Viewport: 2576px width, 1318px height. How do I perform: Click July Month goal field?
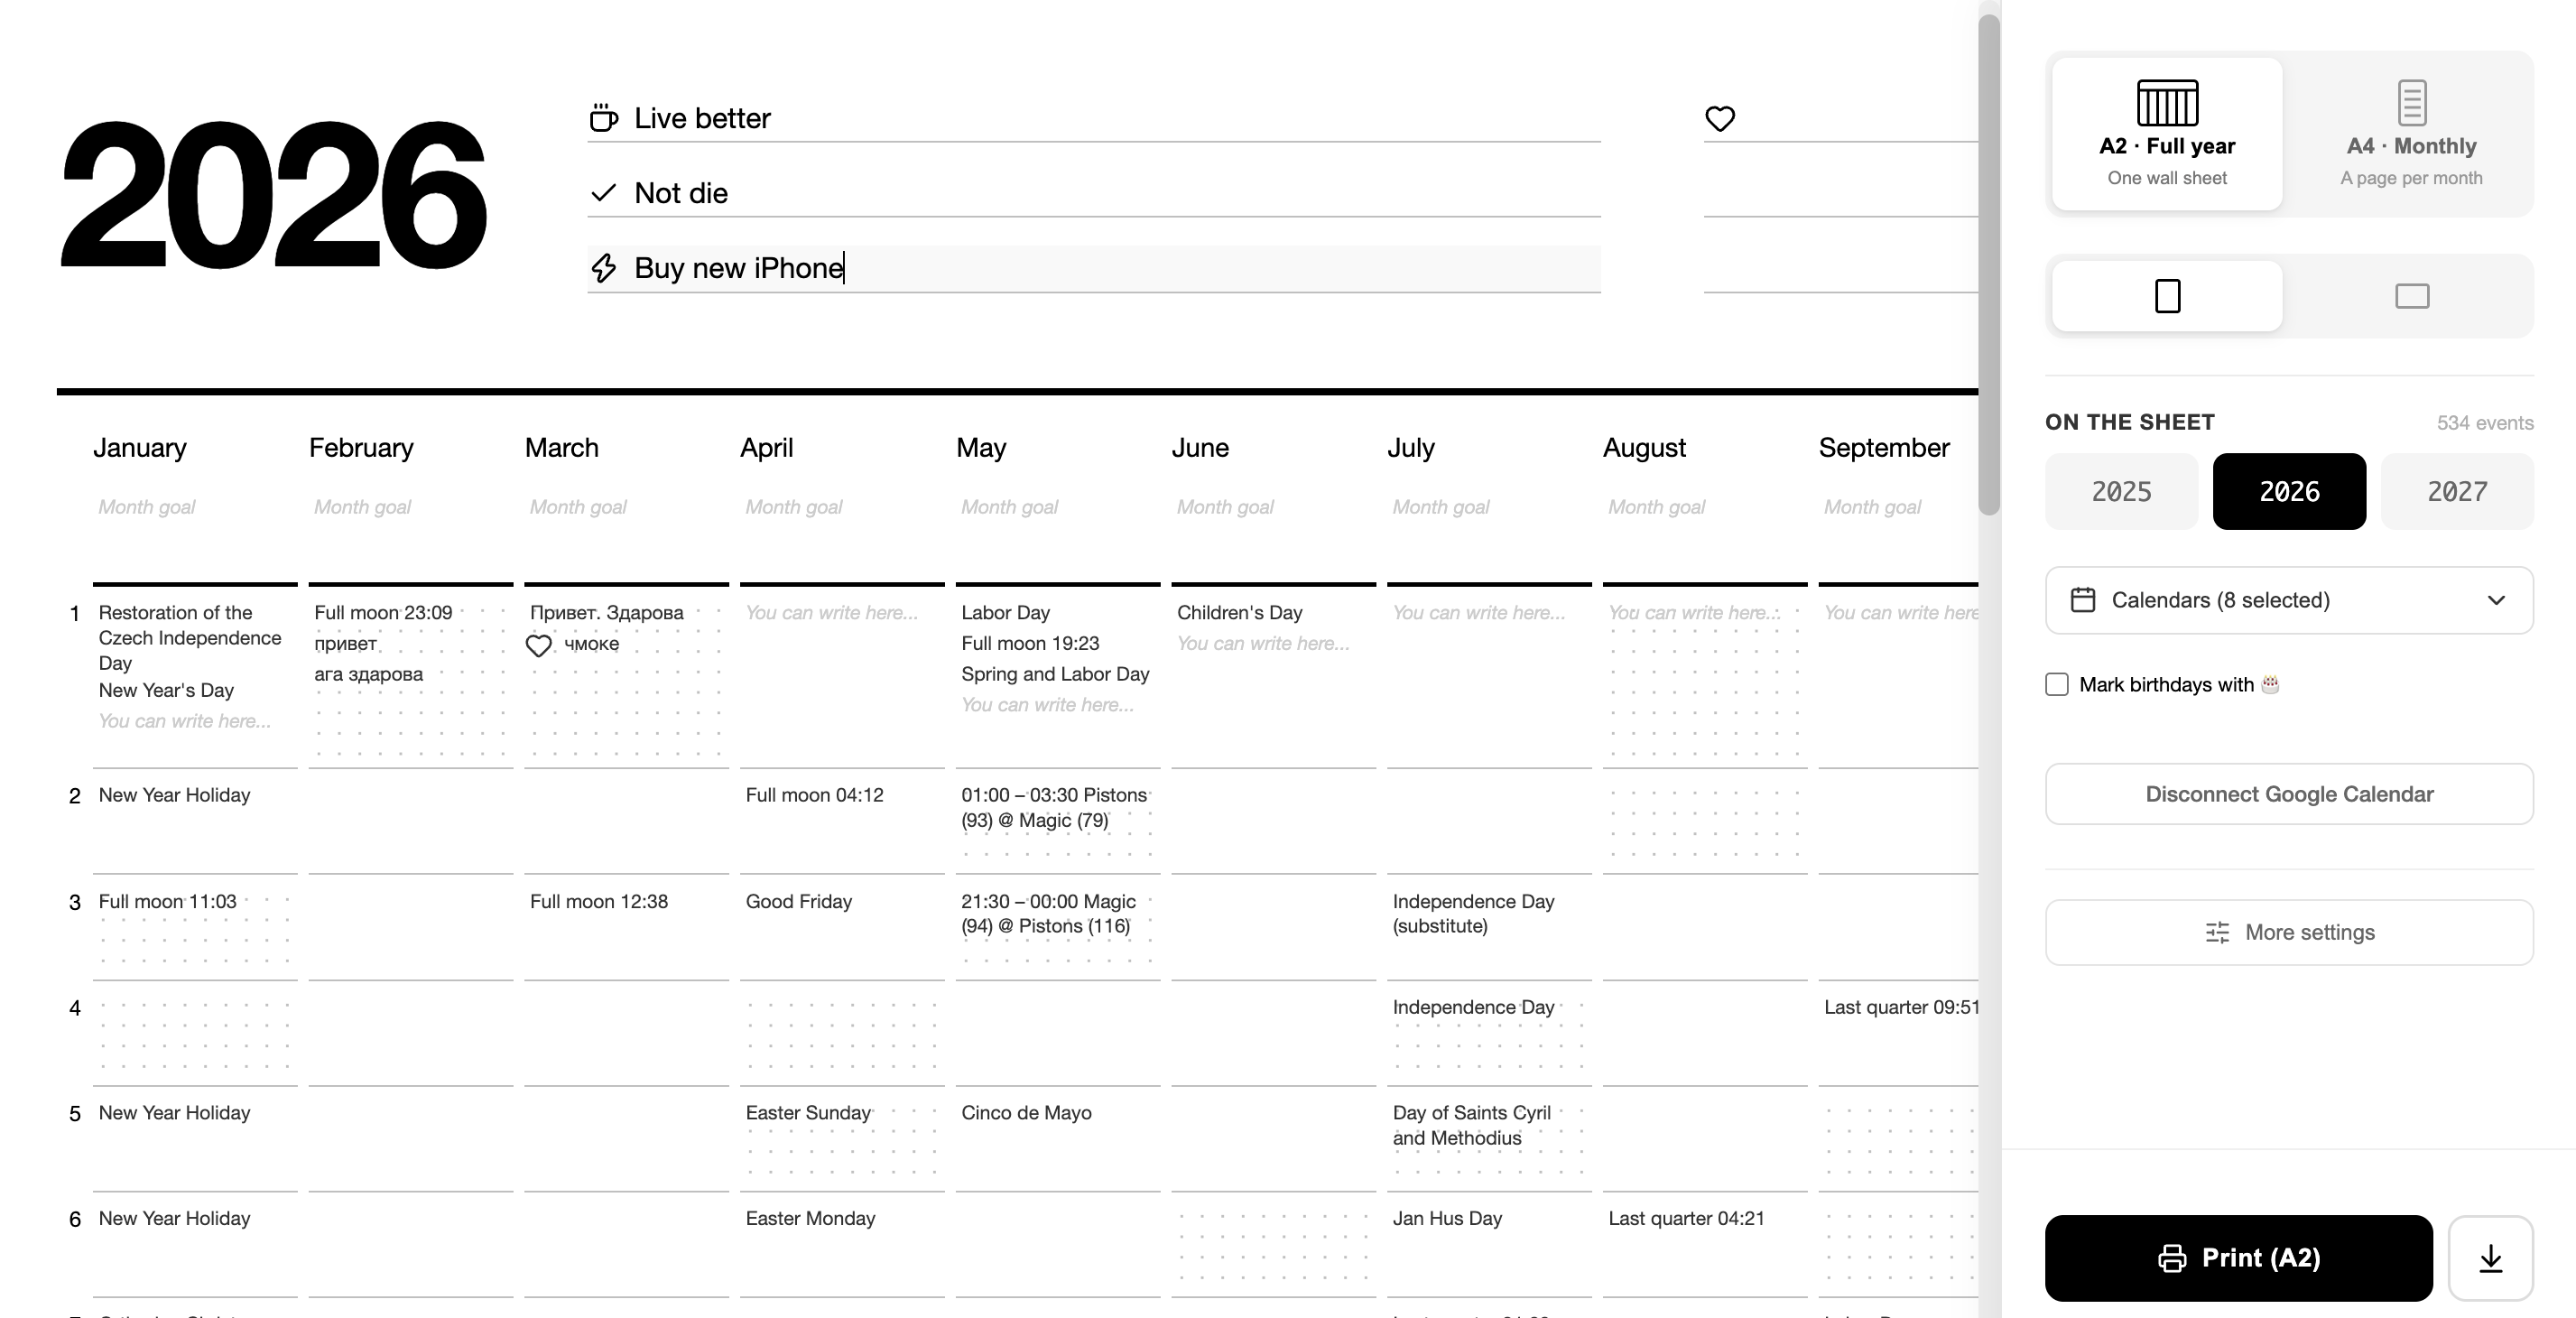1489,507
